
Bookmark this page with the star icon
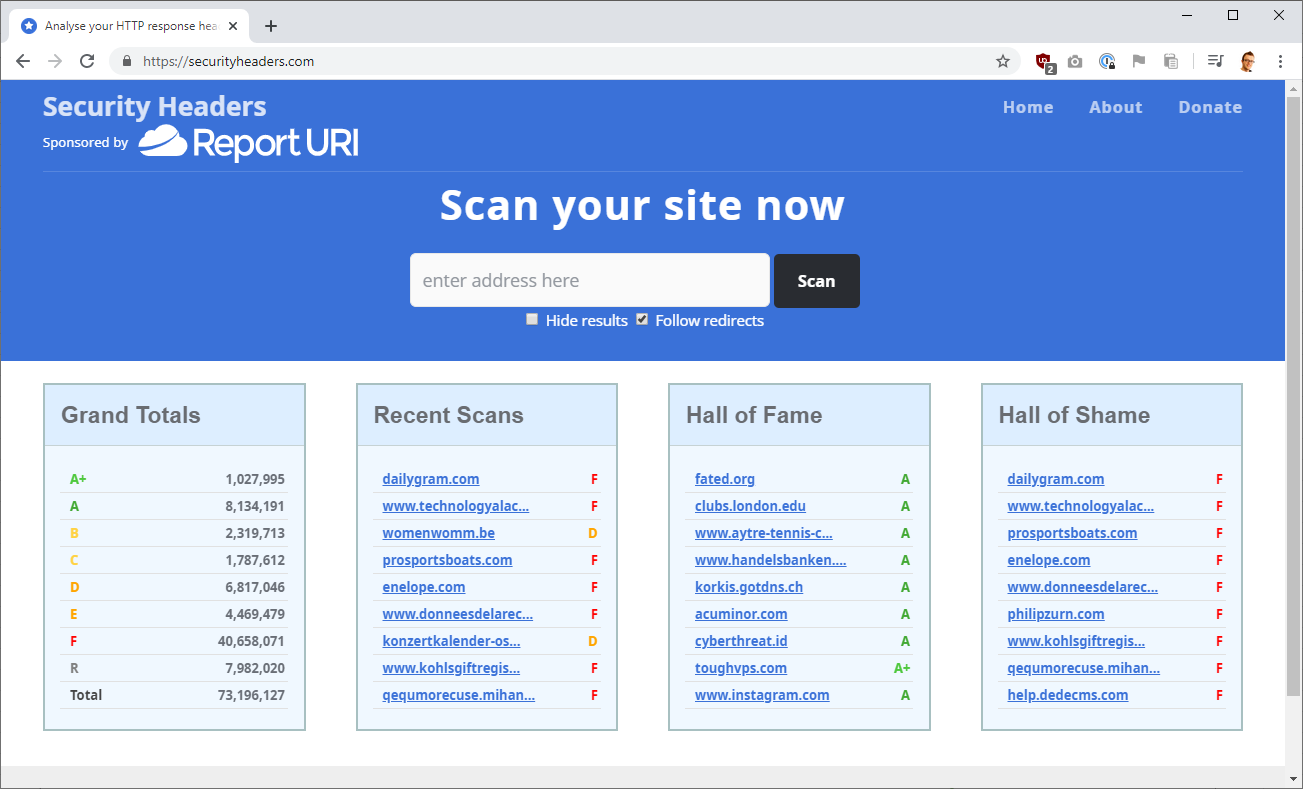click(1003, 62)
